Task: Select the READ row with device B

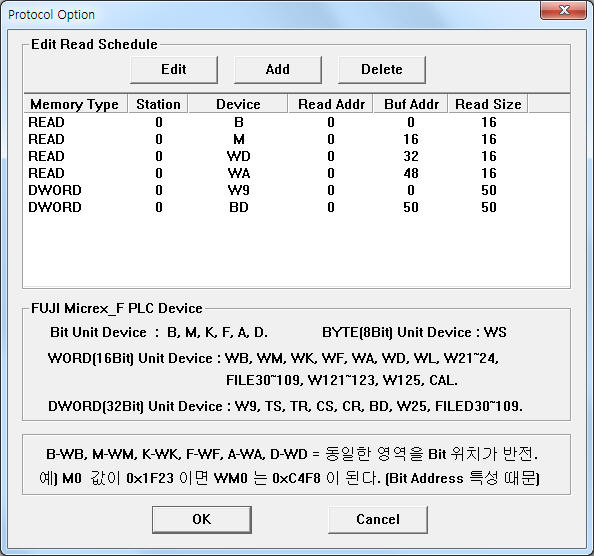Action: tap(297, 122)
